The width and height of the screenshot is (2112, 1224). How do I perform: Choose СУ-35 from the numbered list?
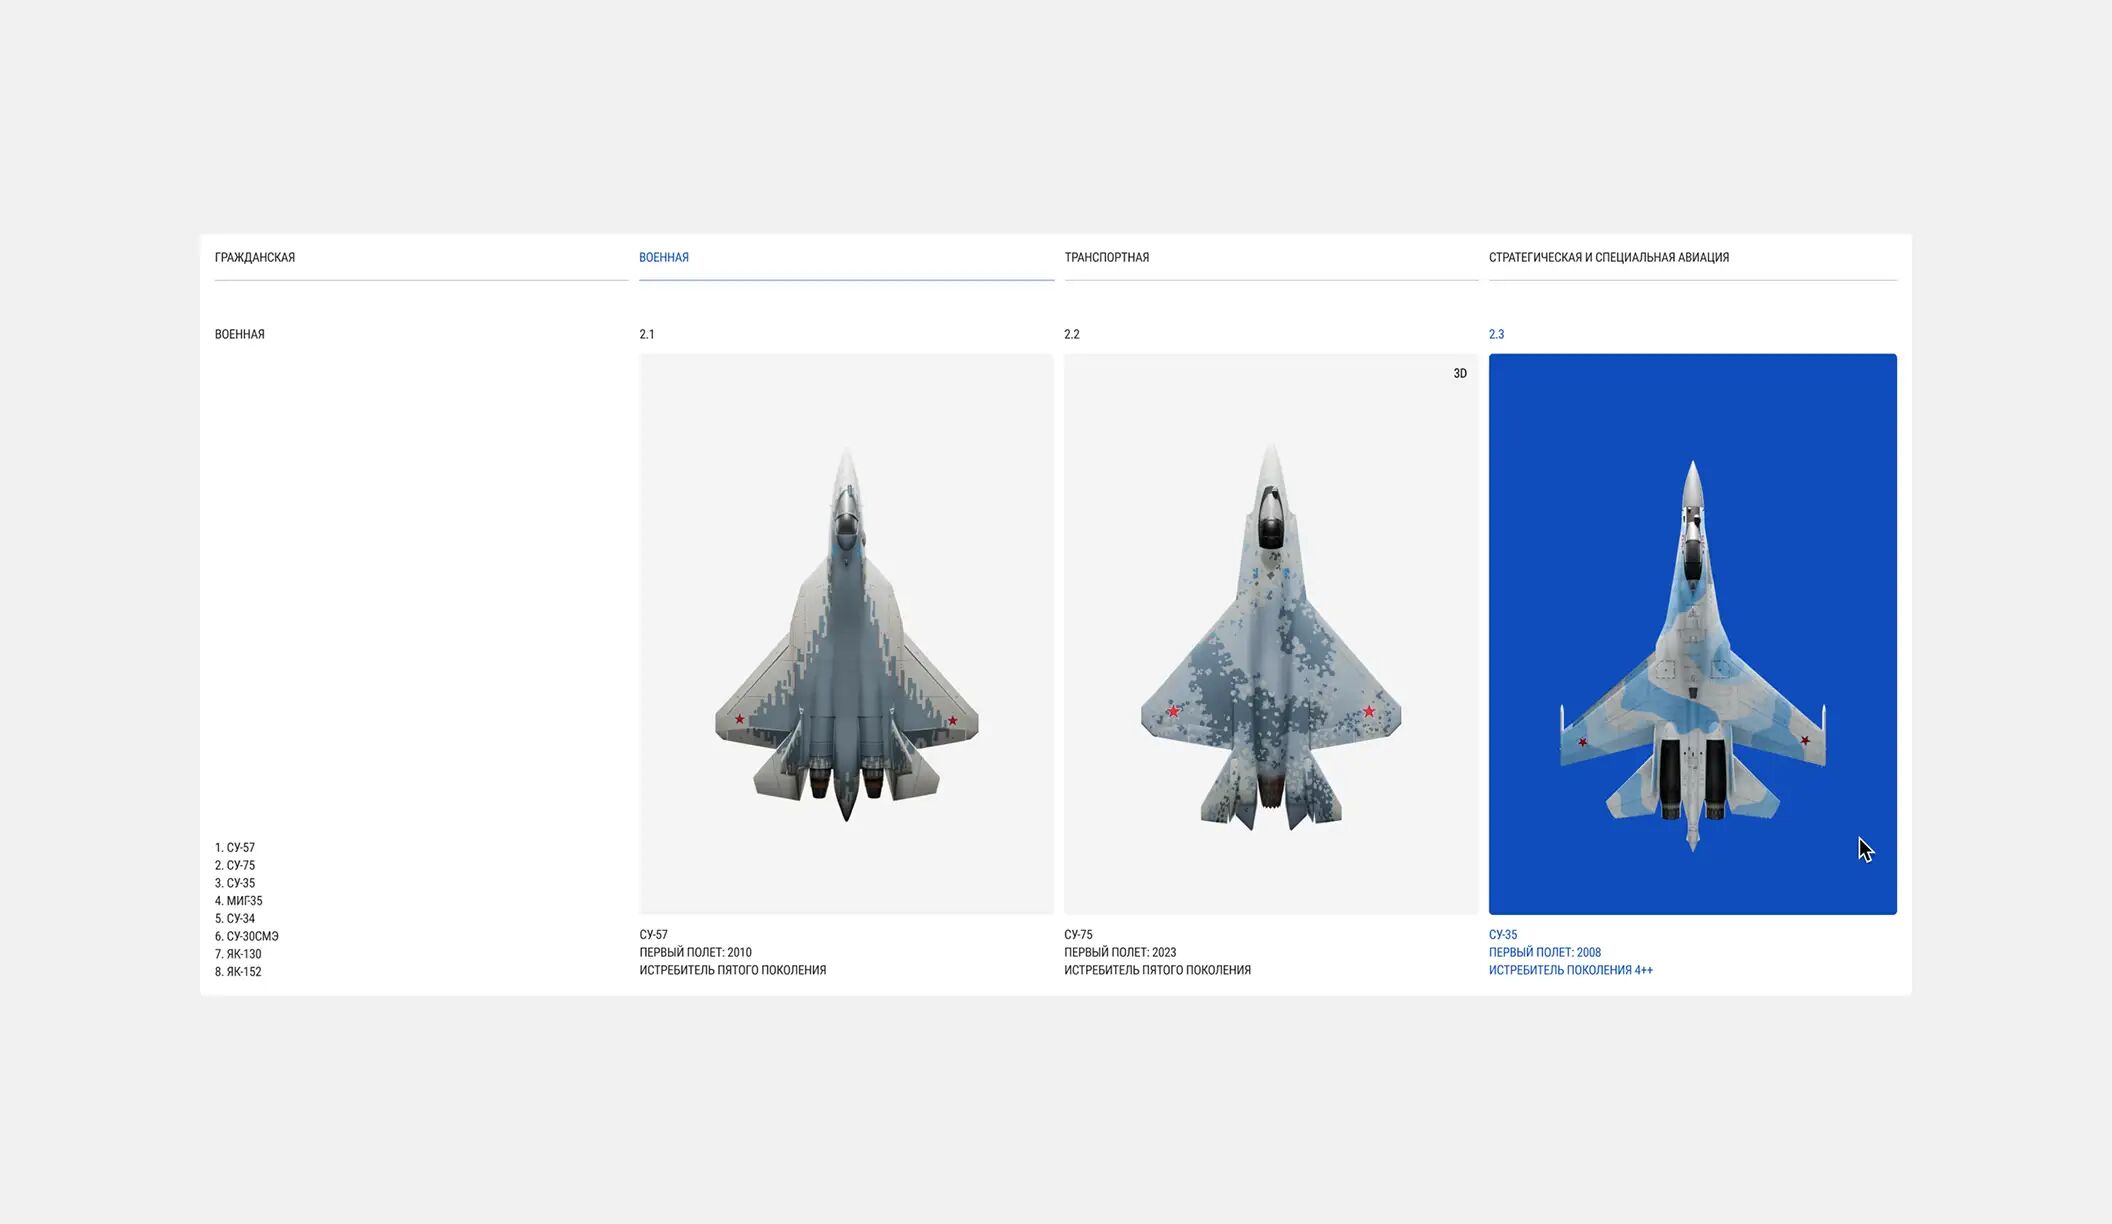point(235,883)
